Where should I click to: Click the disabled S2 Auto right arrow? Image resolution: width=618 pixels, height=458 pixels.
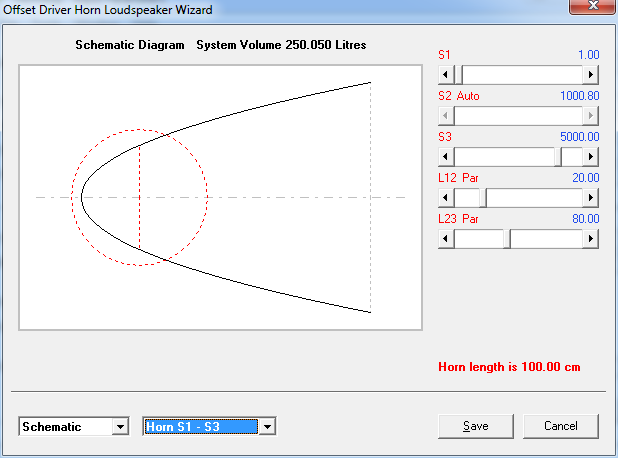pyautogui.click(x=590, y=115)
